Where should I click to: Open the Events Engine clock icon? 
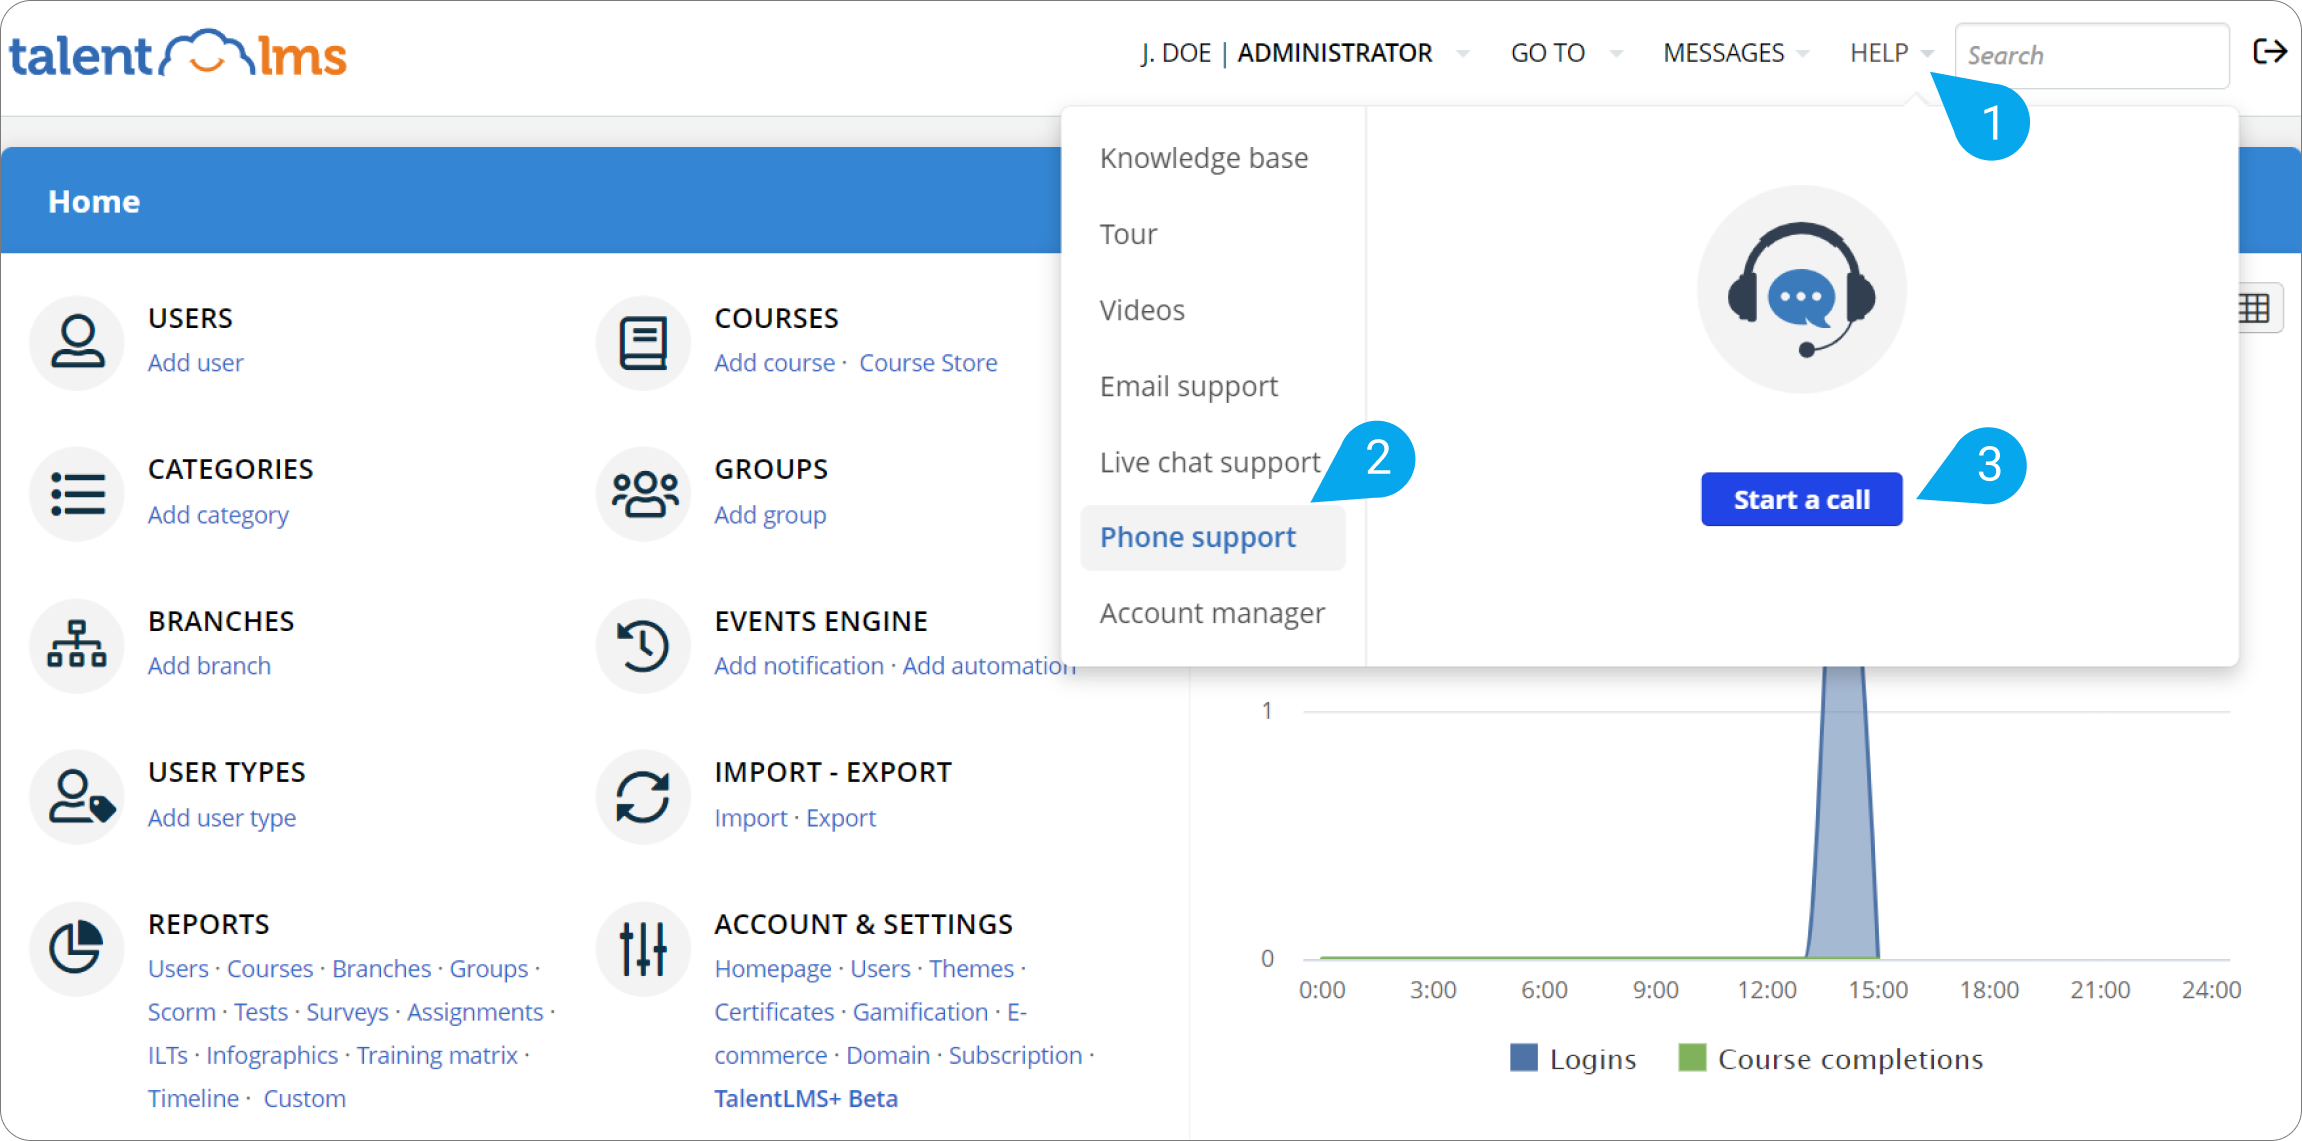pos(643,645)
